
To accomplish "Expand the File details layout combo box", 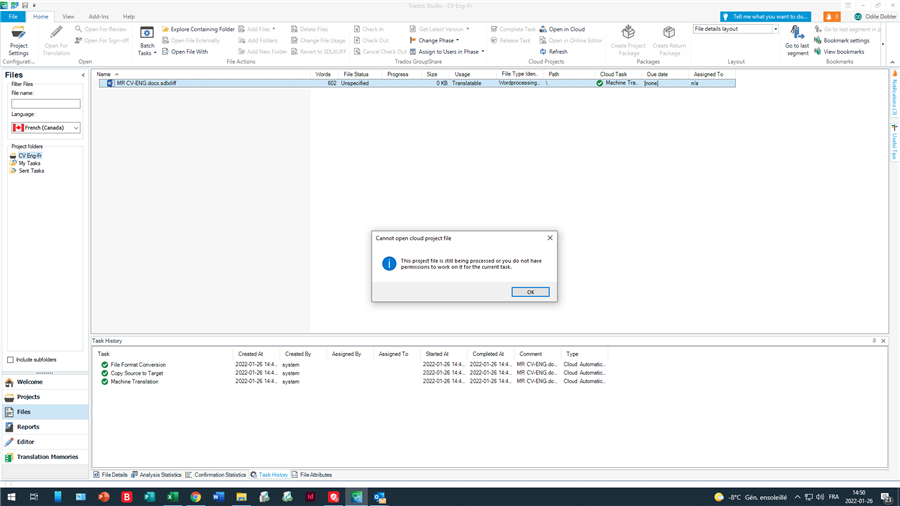I will (x=775, y=29).
